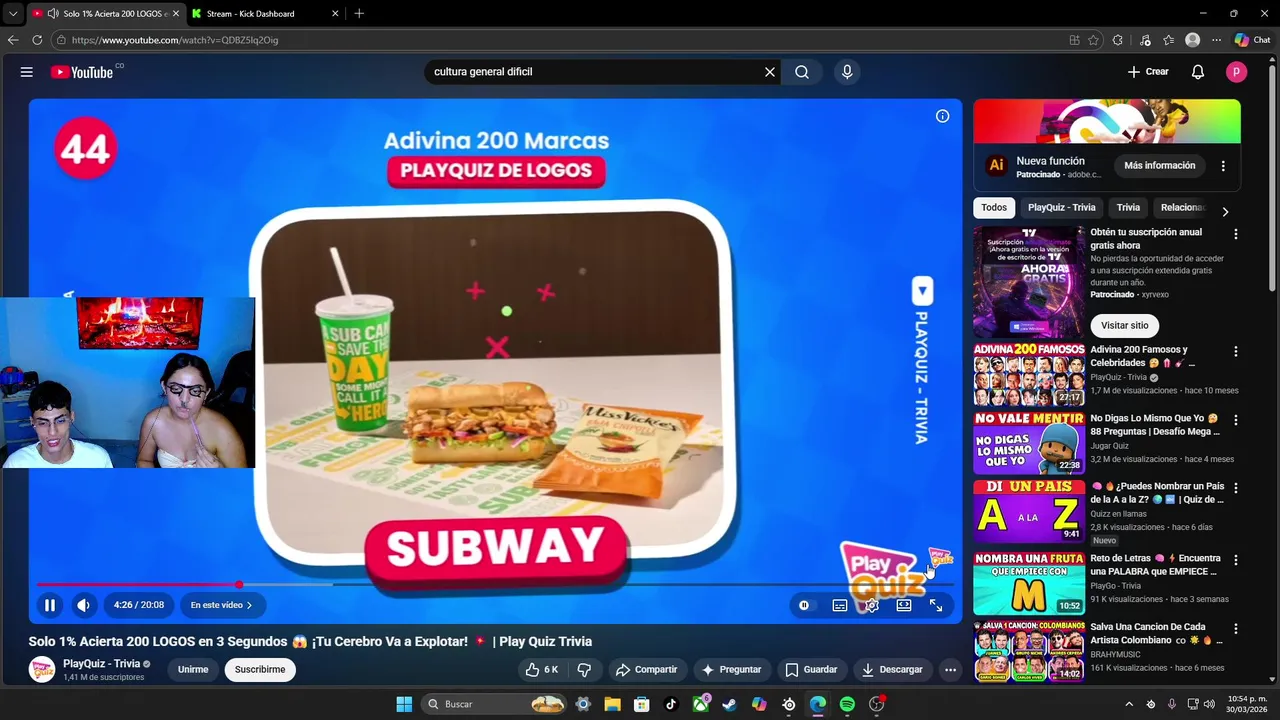Open the PlayQuiz - Trivia channel avatar
This screenshot has width=1280, height=720.
[x=42, y=670]
